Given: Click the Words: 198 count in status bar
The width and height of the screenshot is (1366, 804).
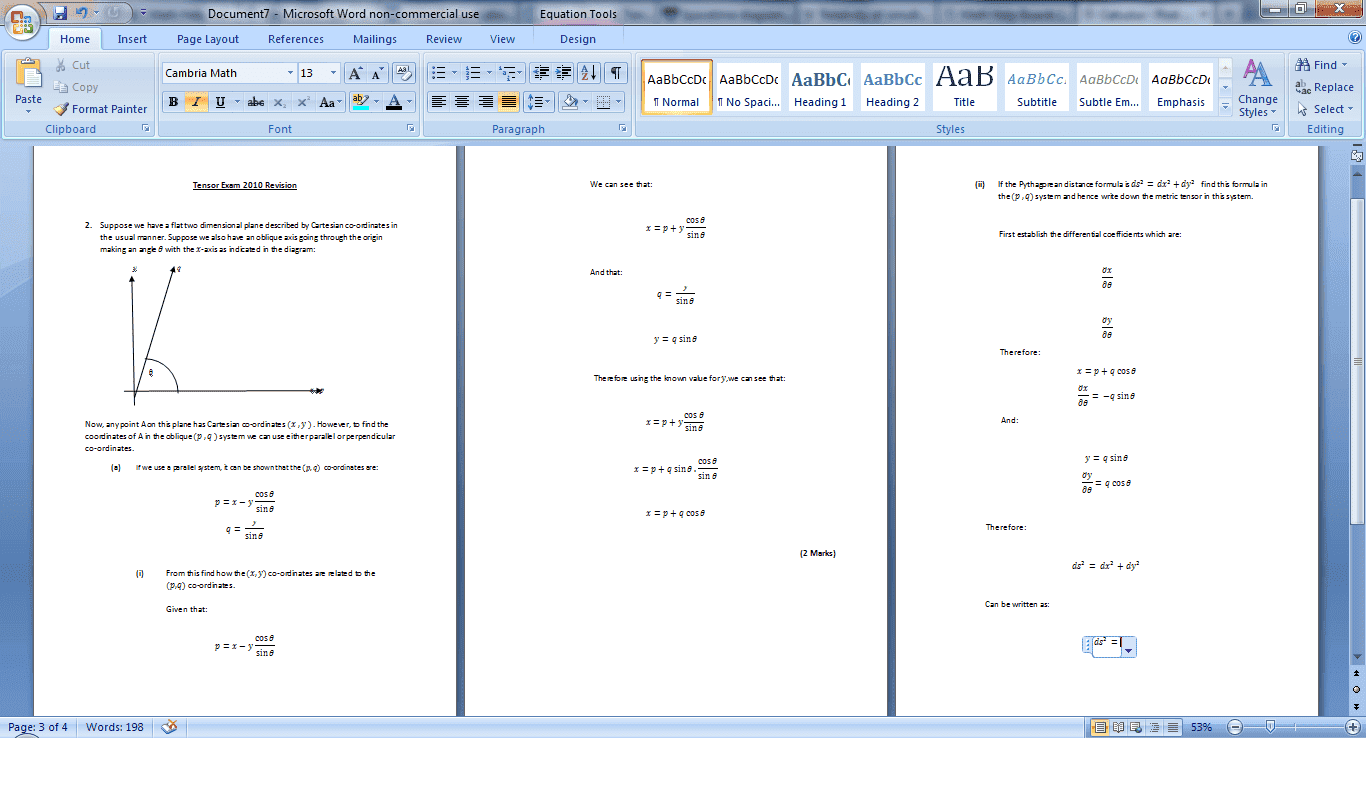Looking at the screenshot, I should tap(114, 727).
